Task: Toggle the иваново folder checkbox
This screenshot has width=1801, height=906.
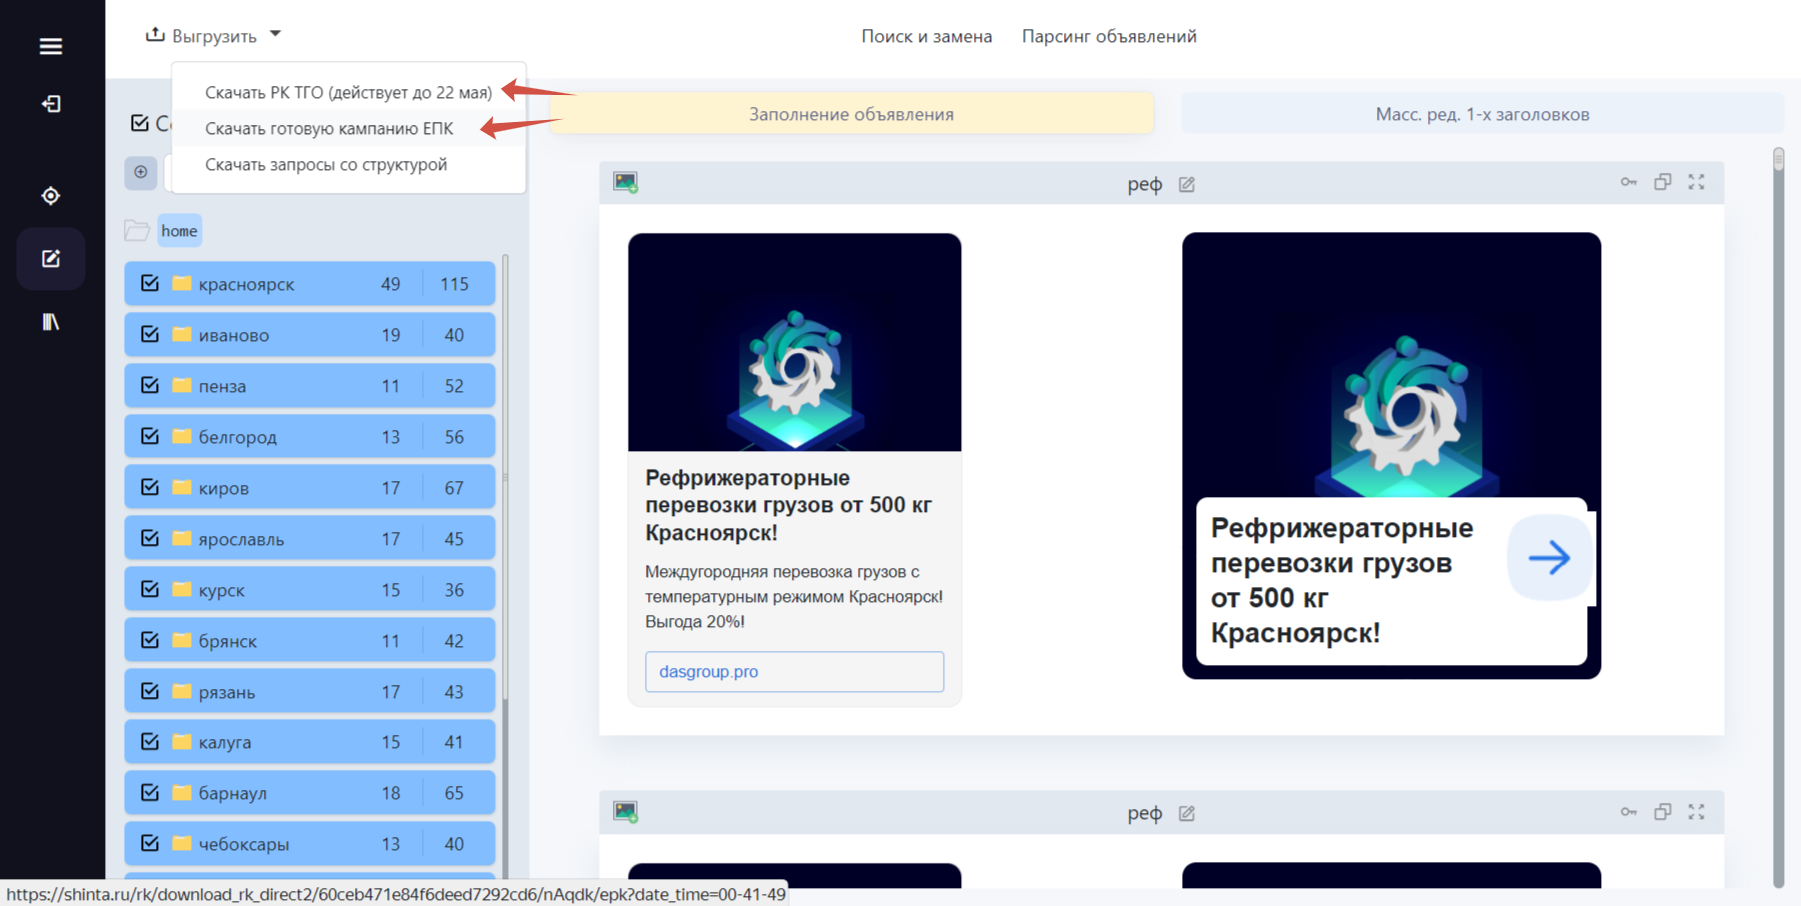Action: click(150, 334)
